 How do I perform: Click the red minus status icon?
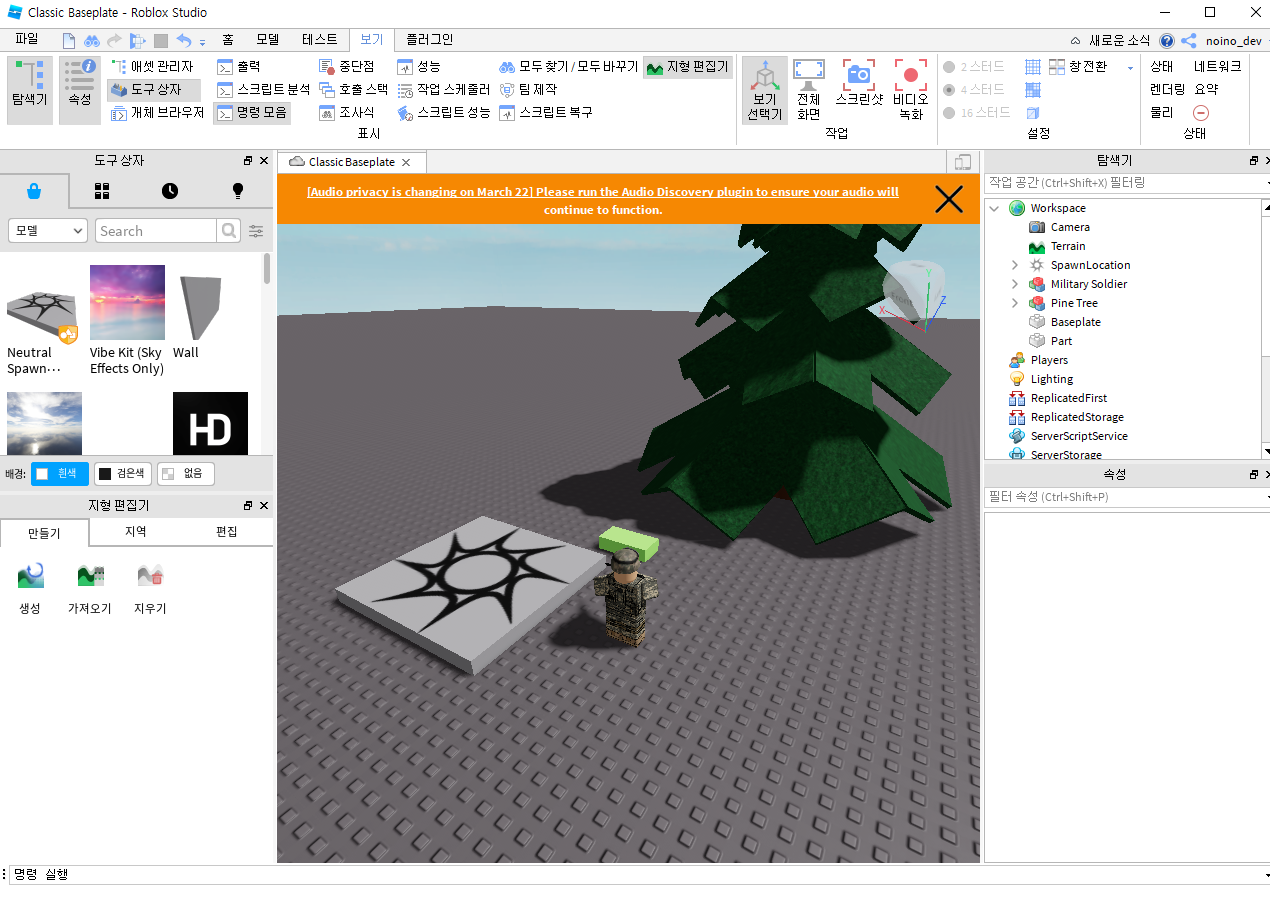point(1201,112)
